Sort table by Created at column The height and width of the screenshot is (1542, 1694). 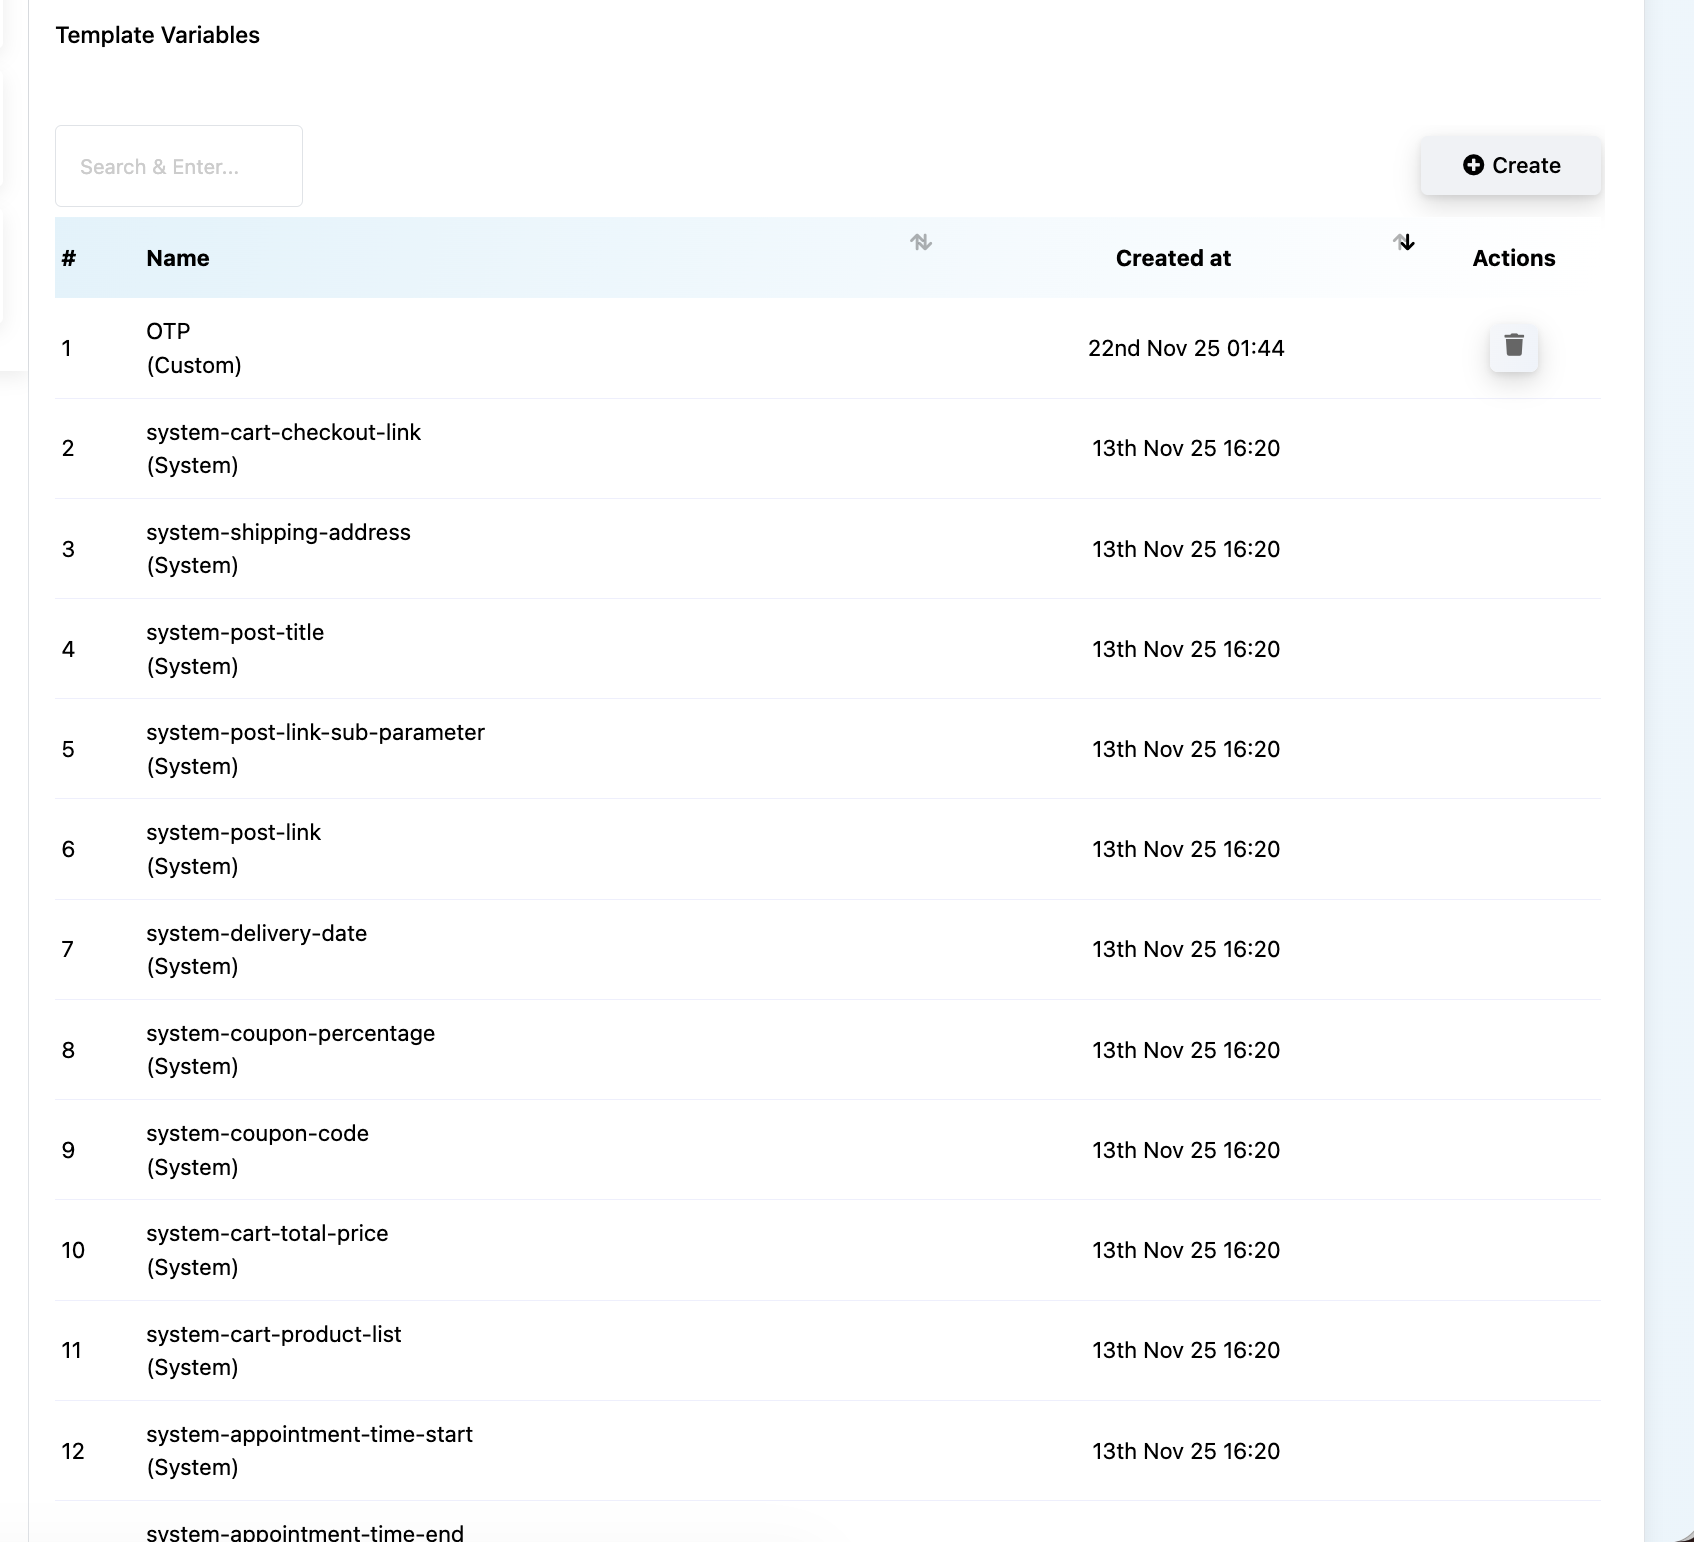pyautogui.click(x=1404, y=242)
